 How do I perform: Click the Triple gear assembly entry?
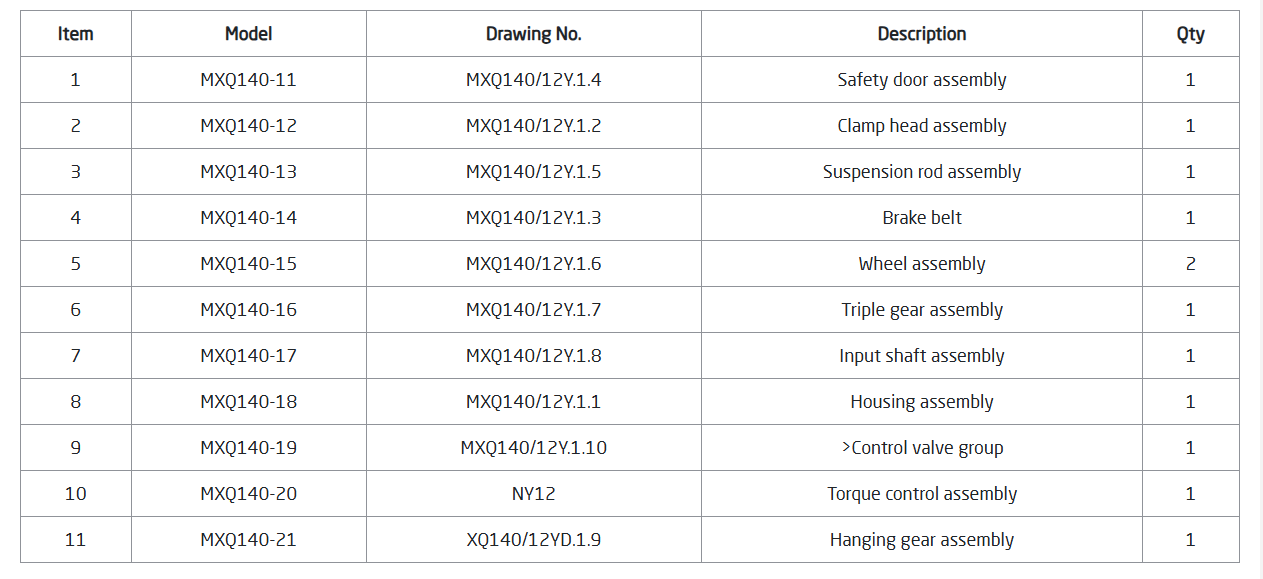pos(921,310)
